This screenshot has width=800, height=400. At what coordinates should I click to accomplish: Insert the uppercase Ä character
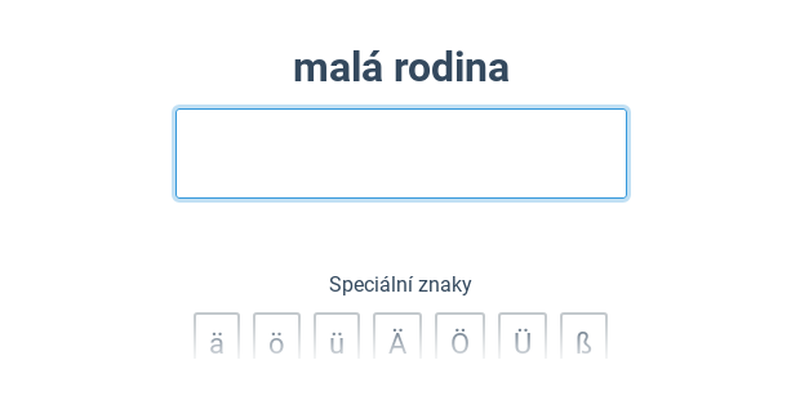tap(397, 337)
